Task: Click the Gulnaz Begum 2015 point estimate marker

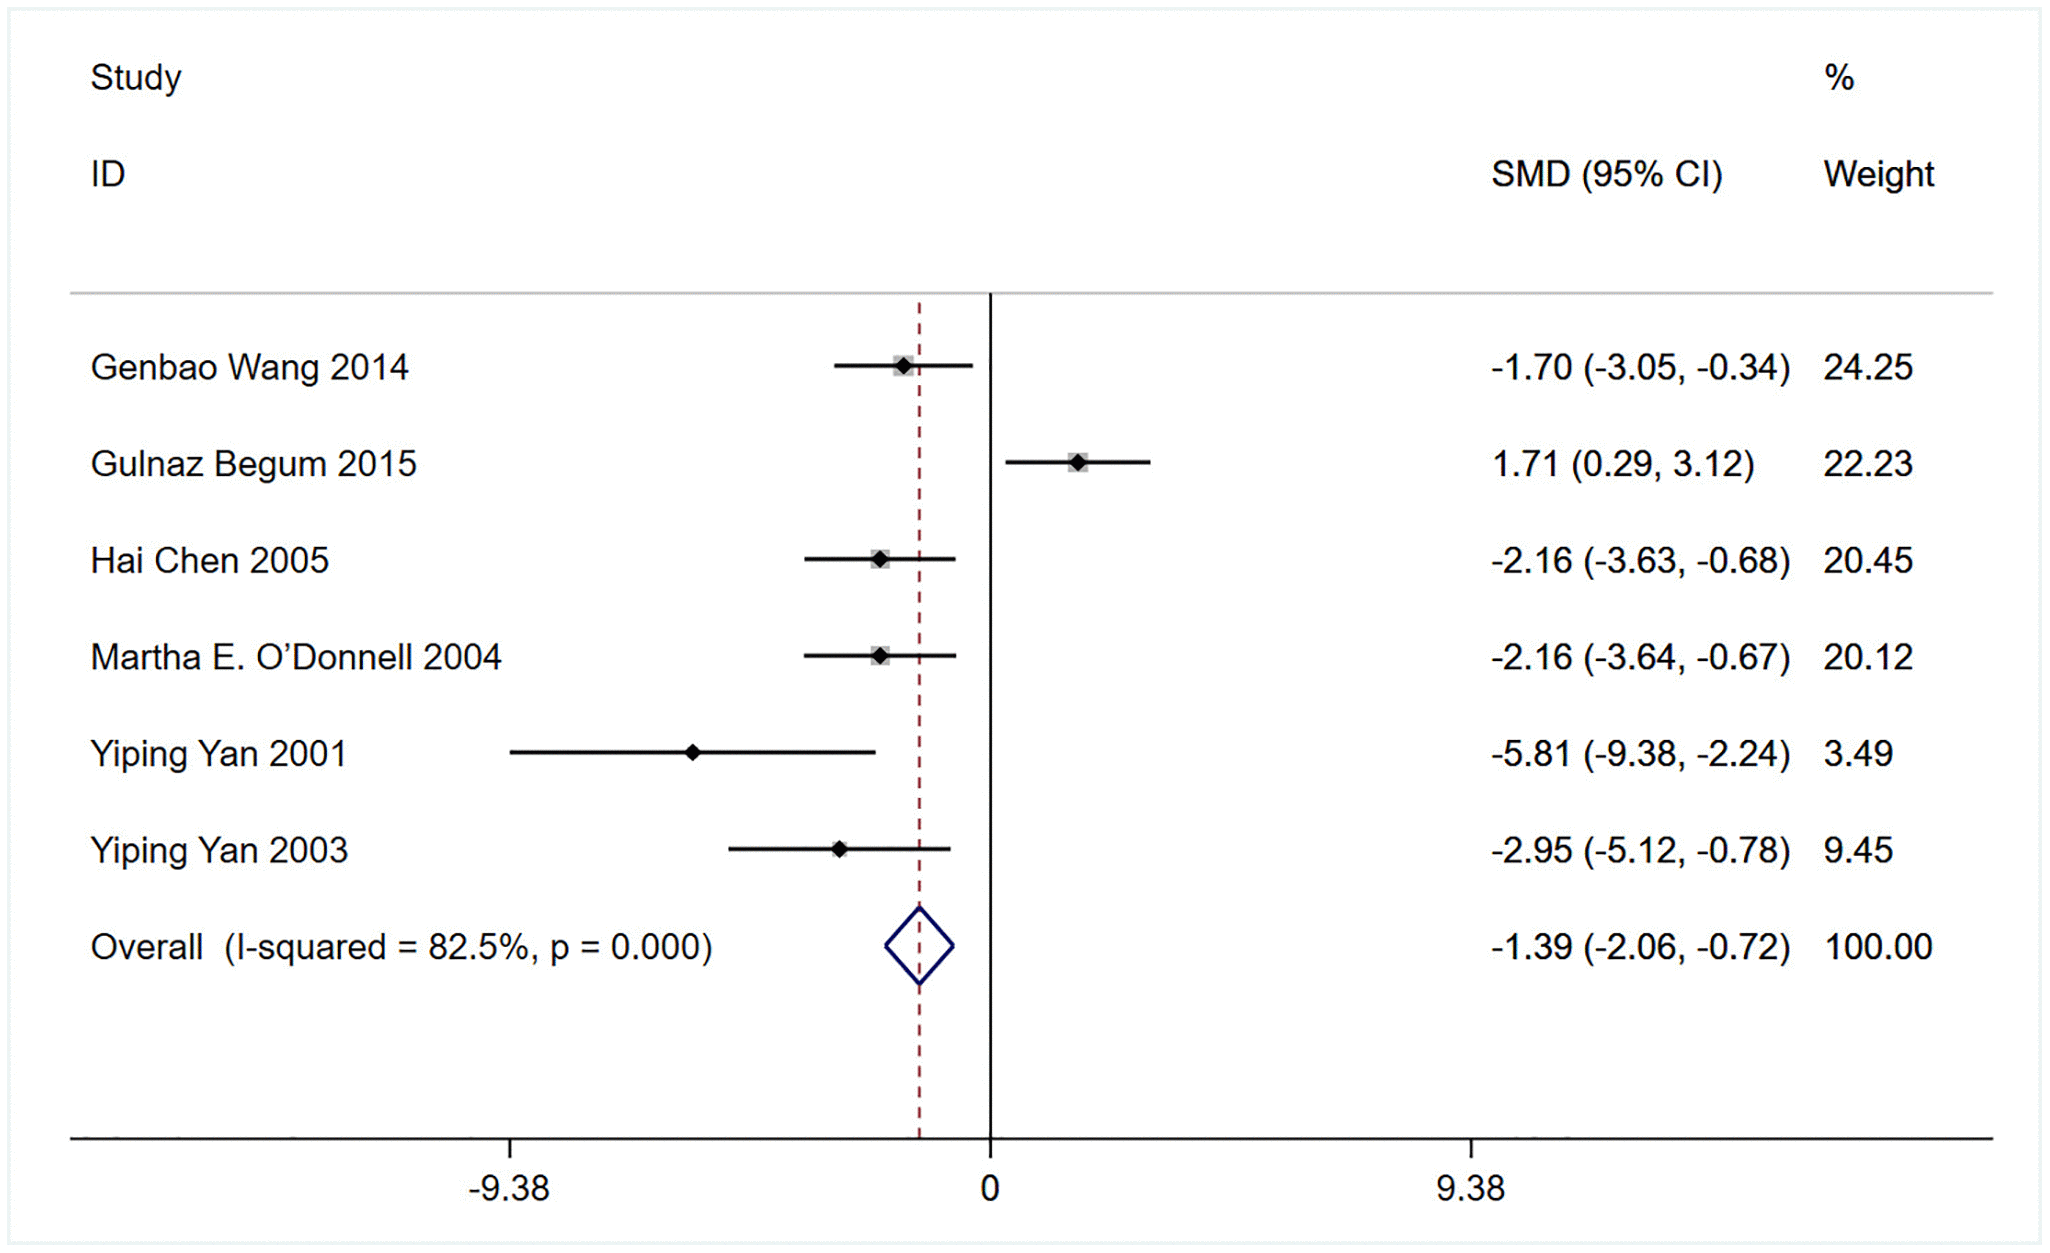Action: 1077,462
